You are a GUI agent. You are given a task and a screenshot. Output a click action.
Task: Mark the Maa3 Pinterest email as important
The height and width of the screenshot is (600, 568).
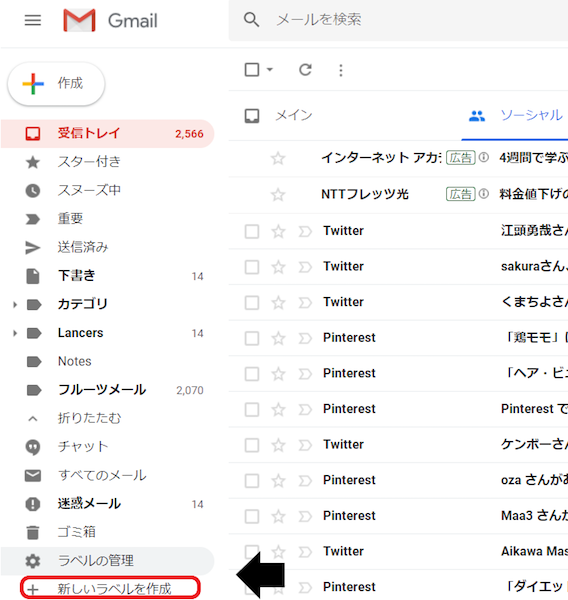click(x=305, y=516)
